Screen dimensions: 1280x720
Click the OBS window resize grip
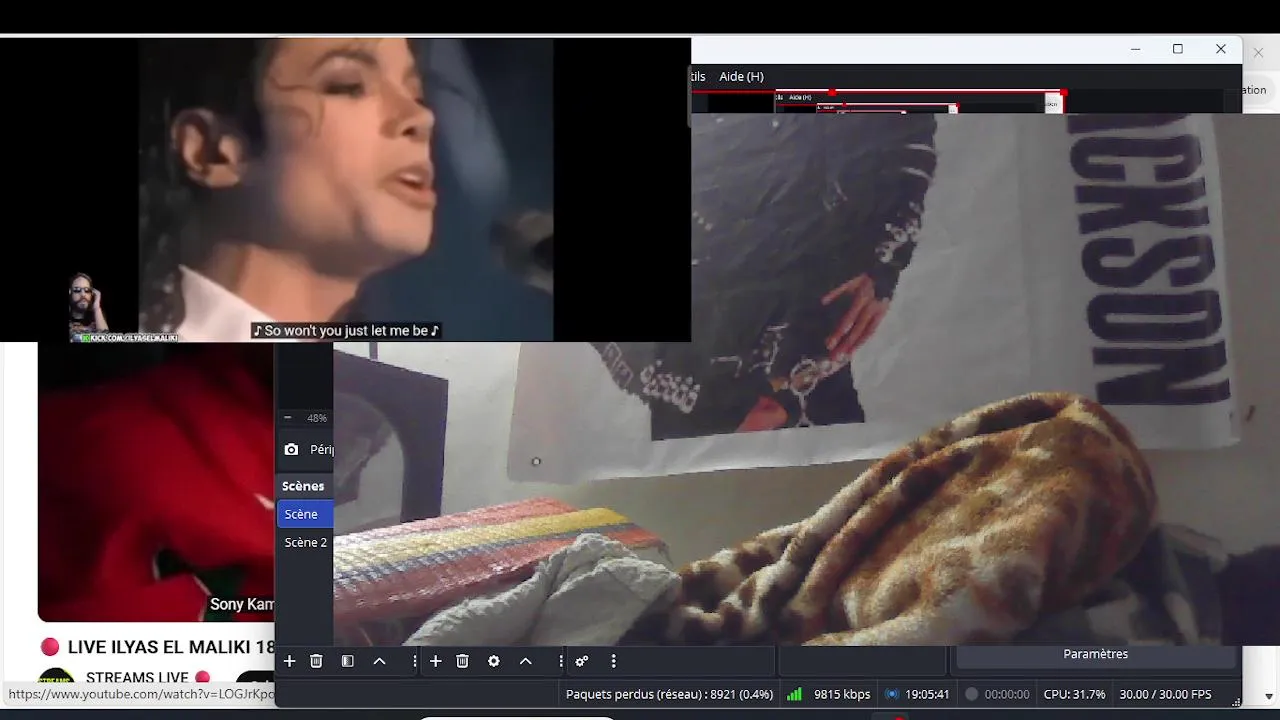point(1236,701)
